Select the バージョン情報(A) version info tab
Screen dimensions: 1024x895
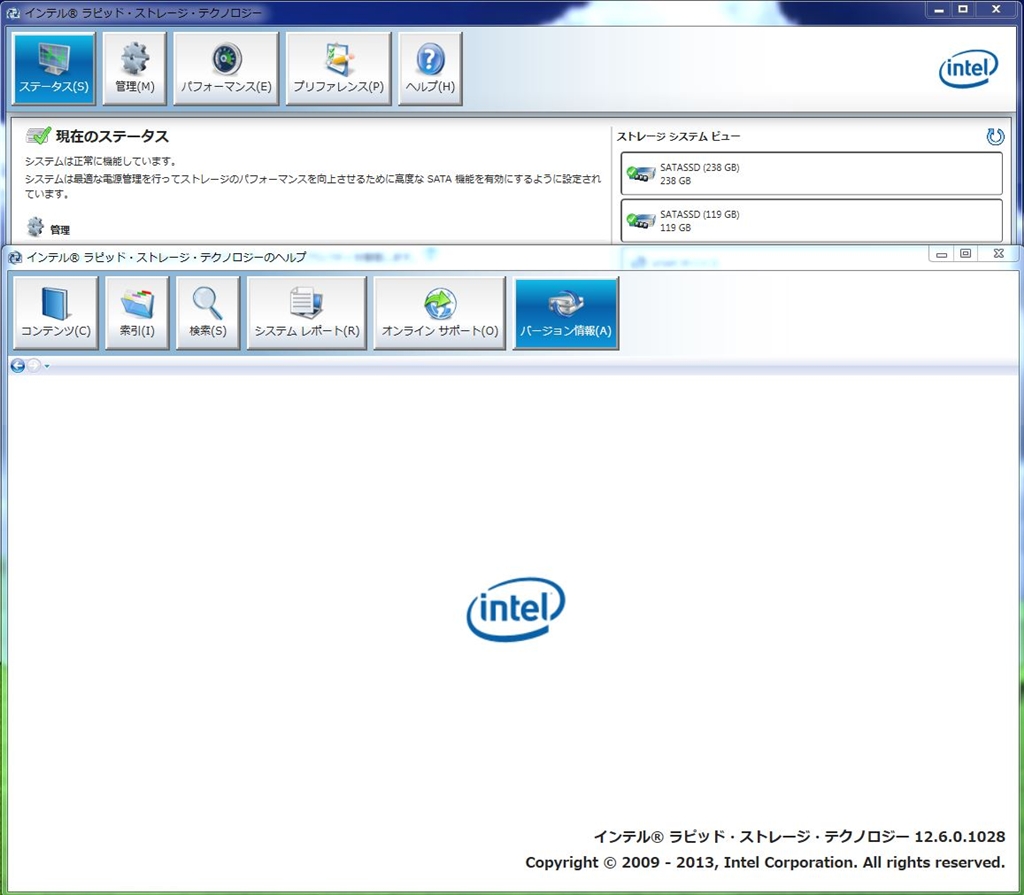click(566, 313)
